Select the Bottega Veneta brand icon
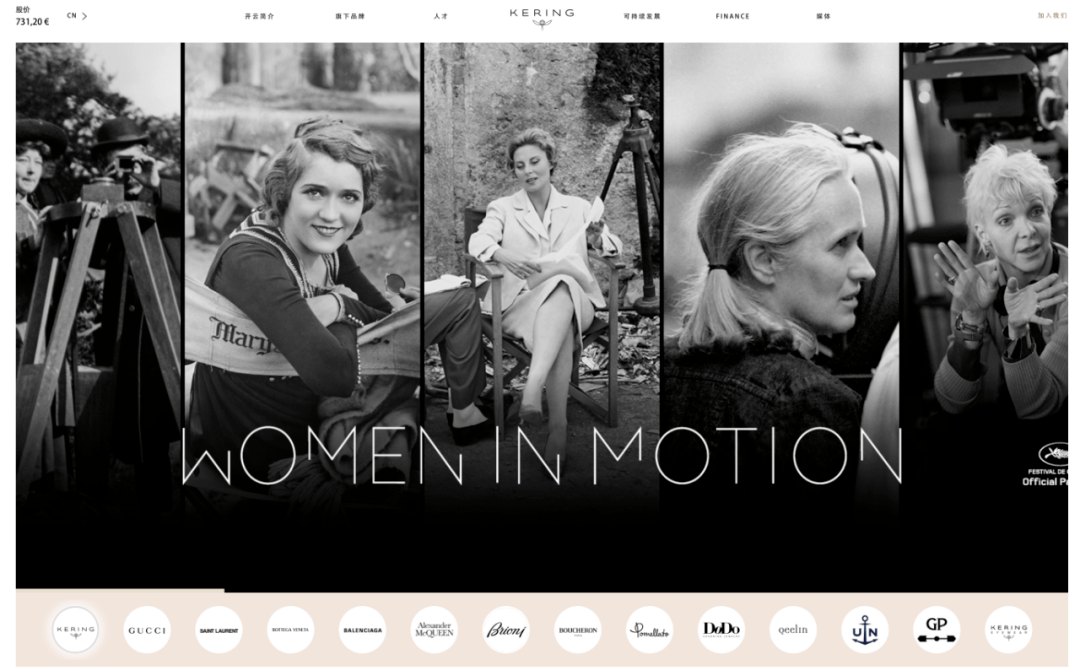This screenshot has width=1080, height=671. click(291, 630)
